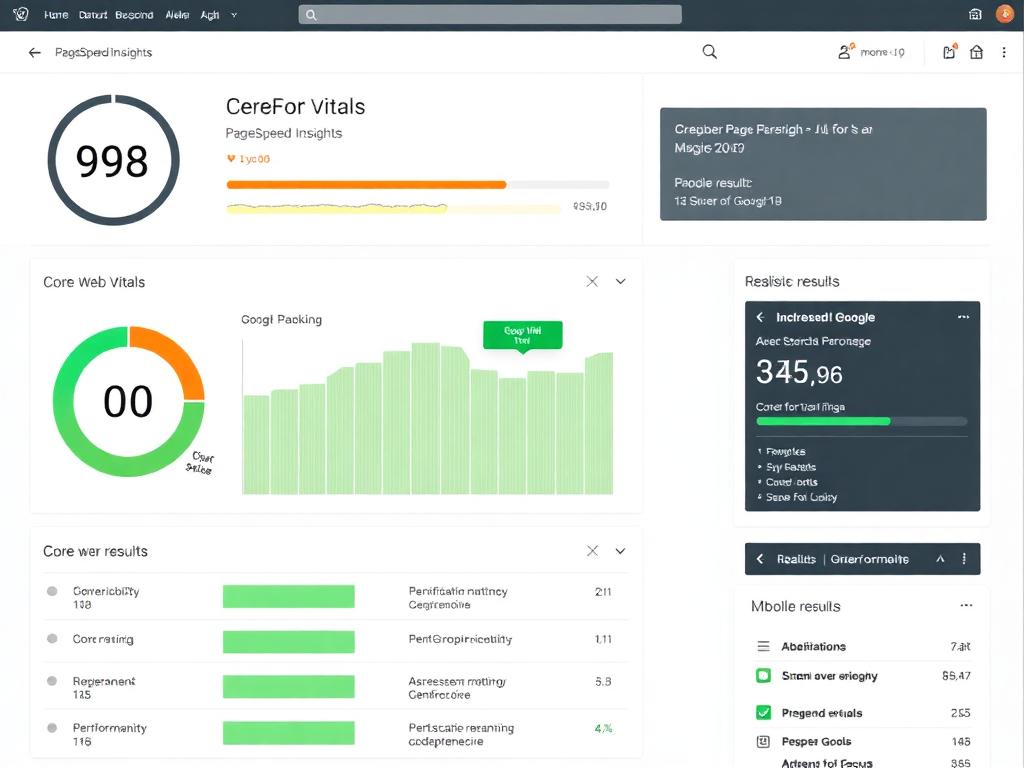Click the yellow progress bar
This screenshot has width=1024, height=768.
[336, 208]
